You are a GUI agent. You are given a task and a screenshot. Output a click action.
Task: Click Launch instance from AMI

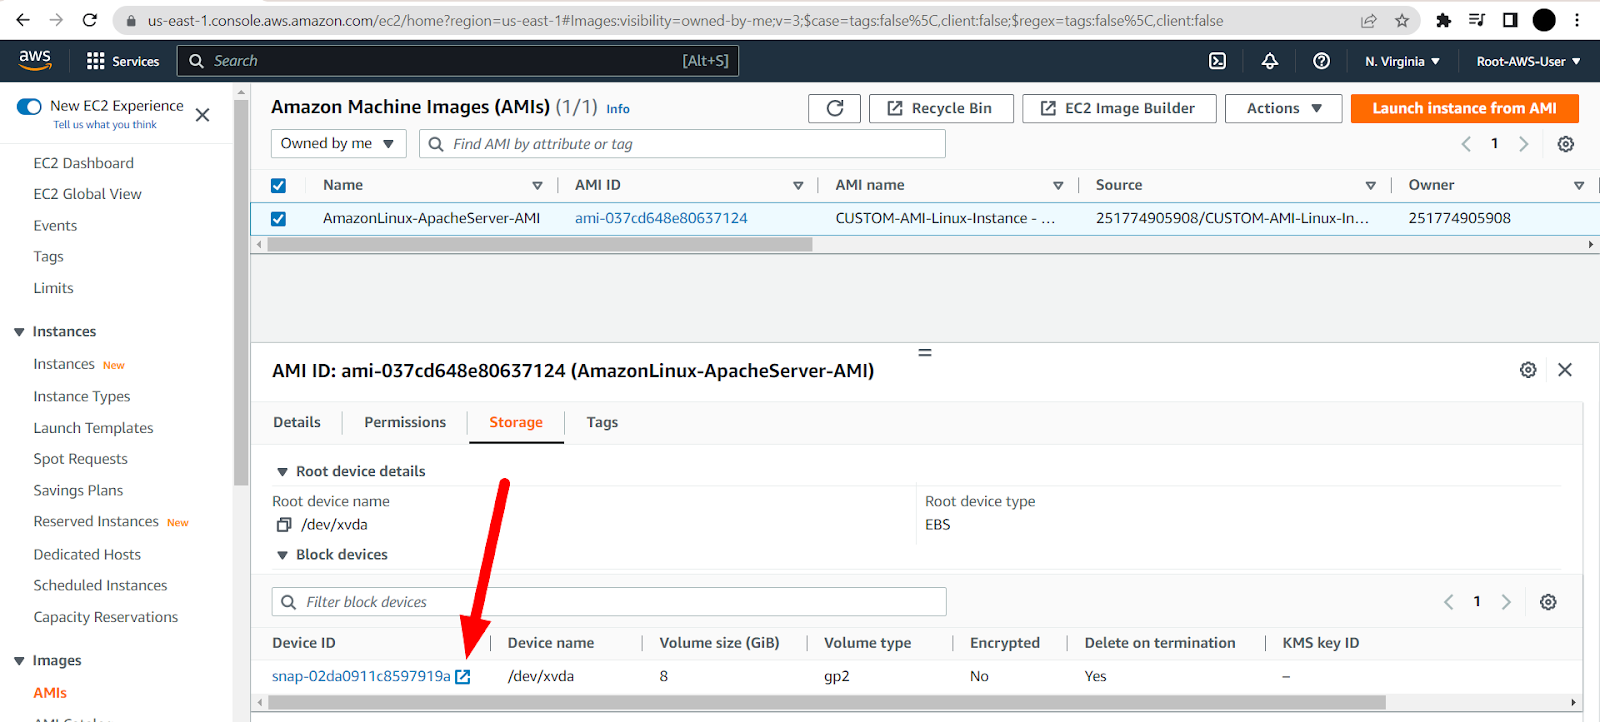[x=1464, y=108]
